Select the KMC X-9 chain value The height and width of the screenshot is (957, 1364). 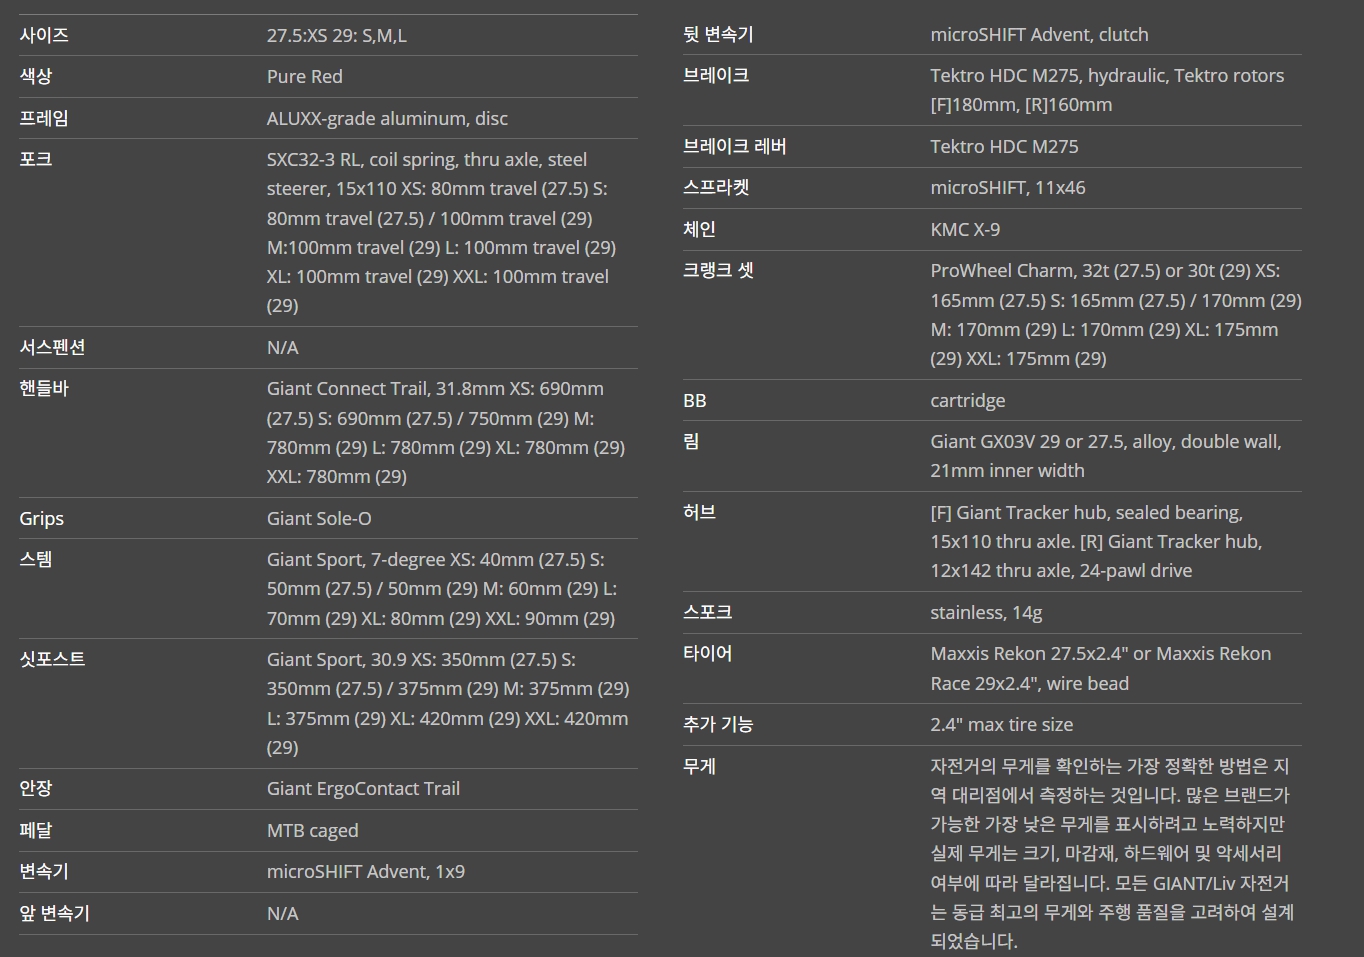click(964, 229)
